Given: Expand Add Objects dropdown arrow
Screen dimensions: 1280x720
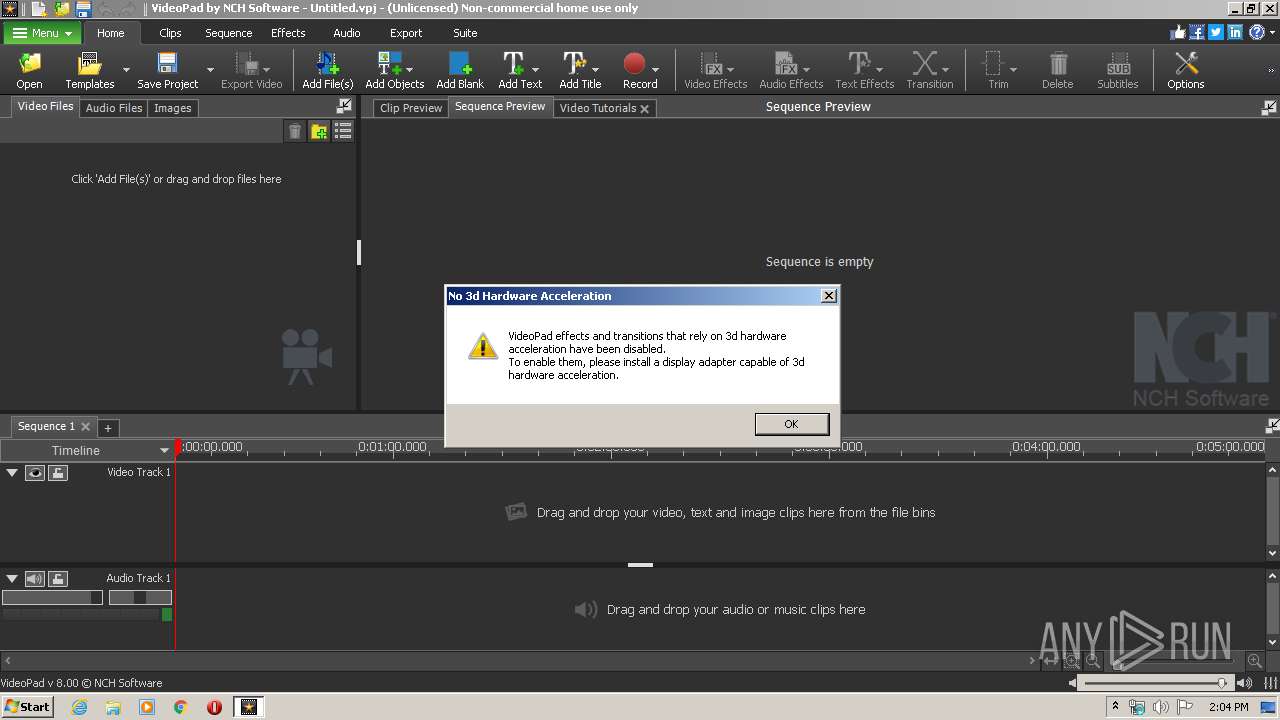Looking at the screenshot, I should pyautogui.click(x=411, y=69).
